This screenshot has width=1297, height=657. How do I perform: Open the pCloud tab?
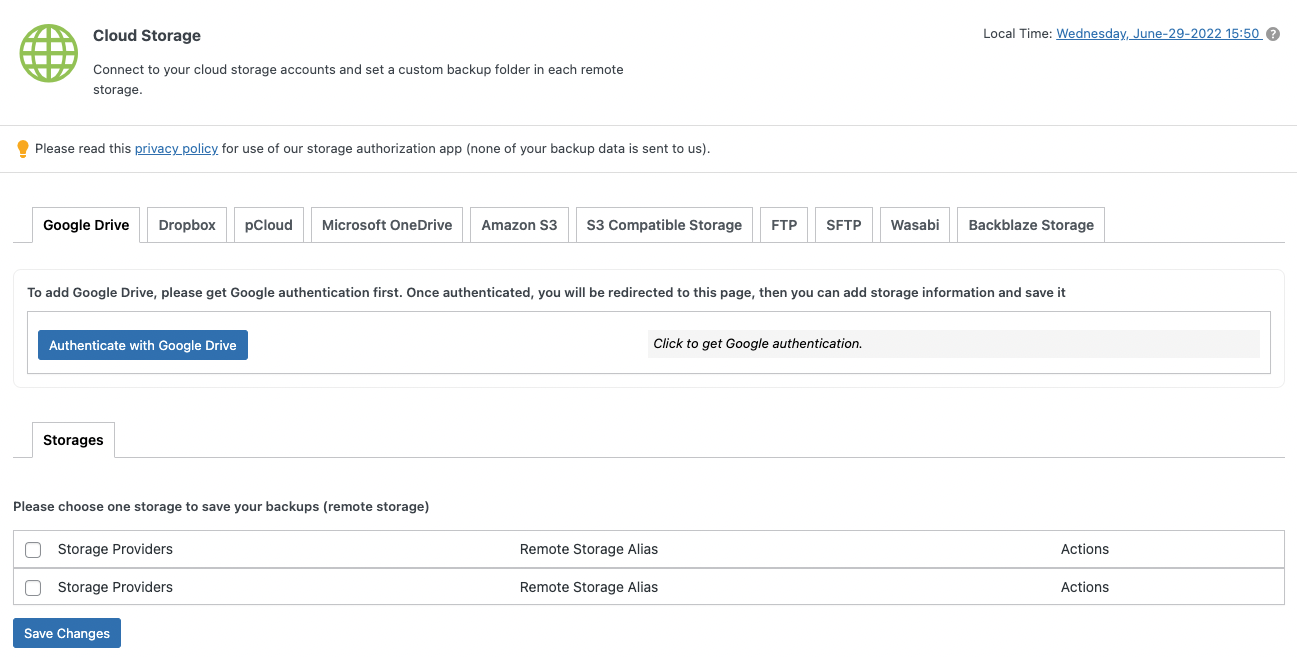(269, 225)
